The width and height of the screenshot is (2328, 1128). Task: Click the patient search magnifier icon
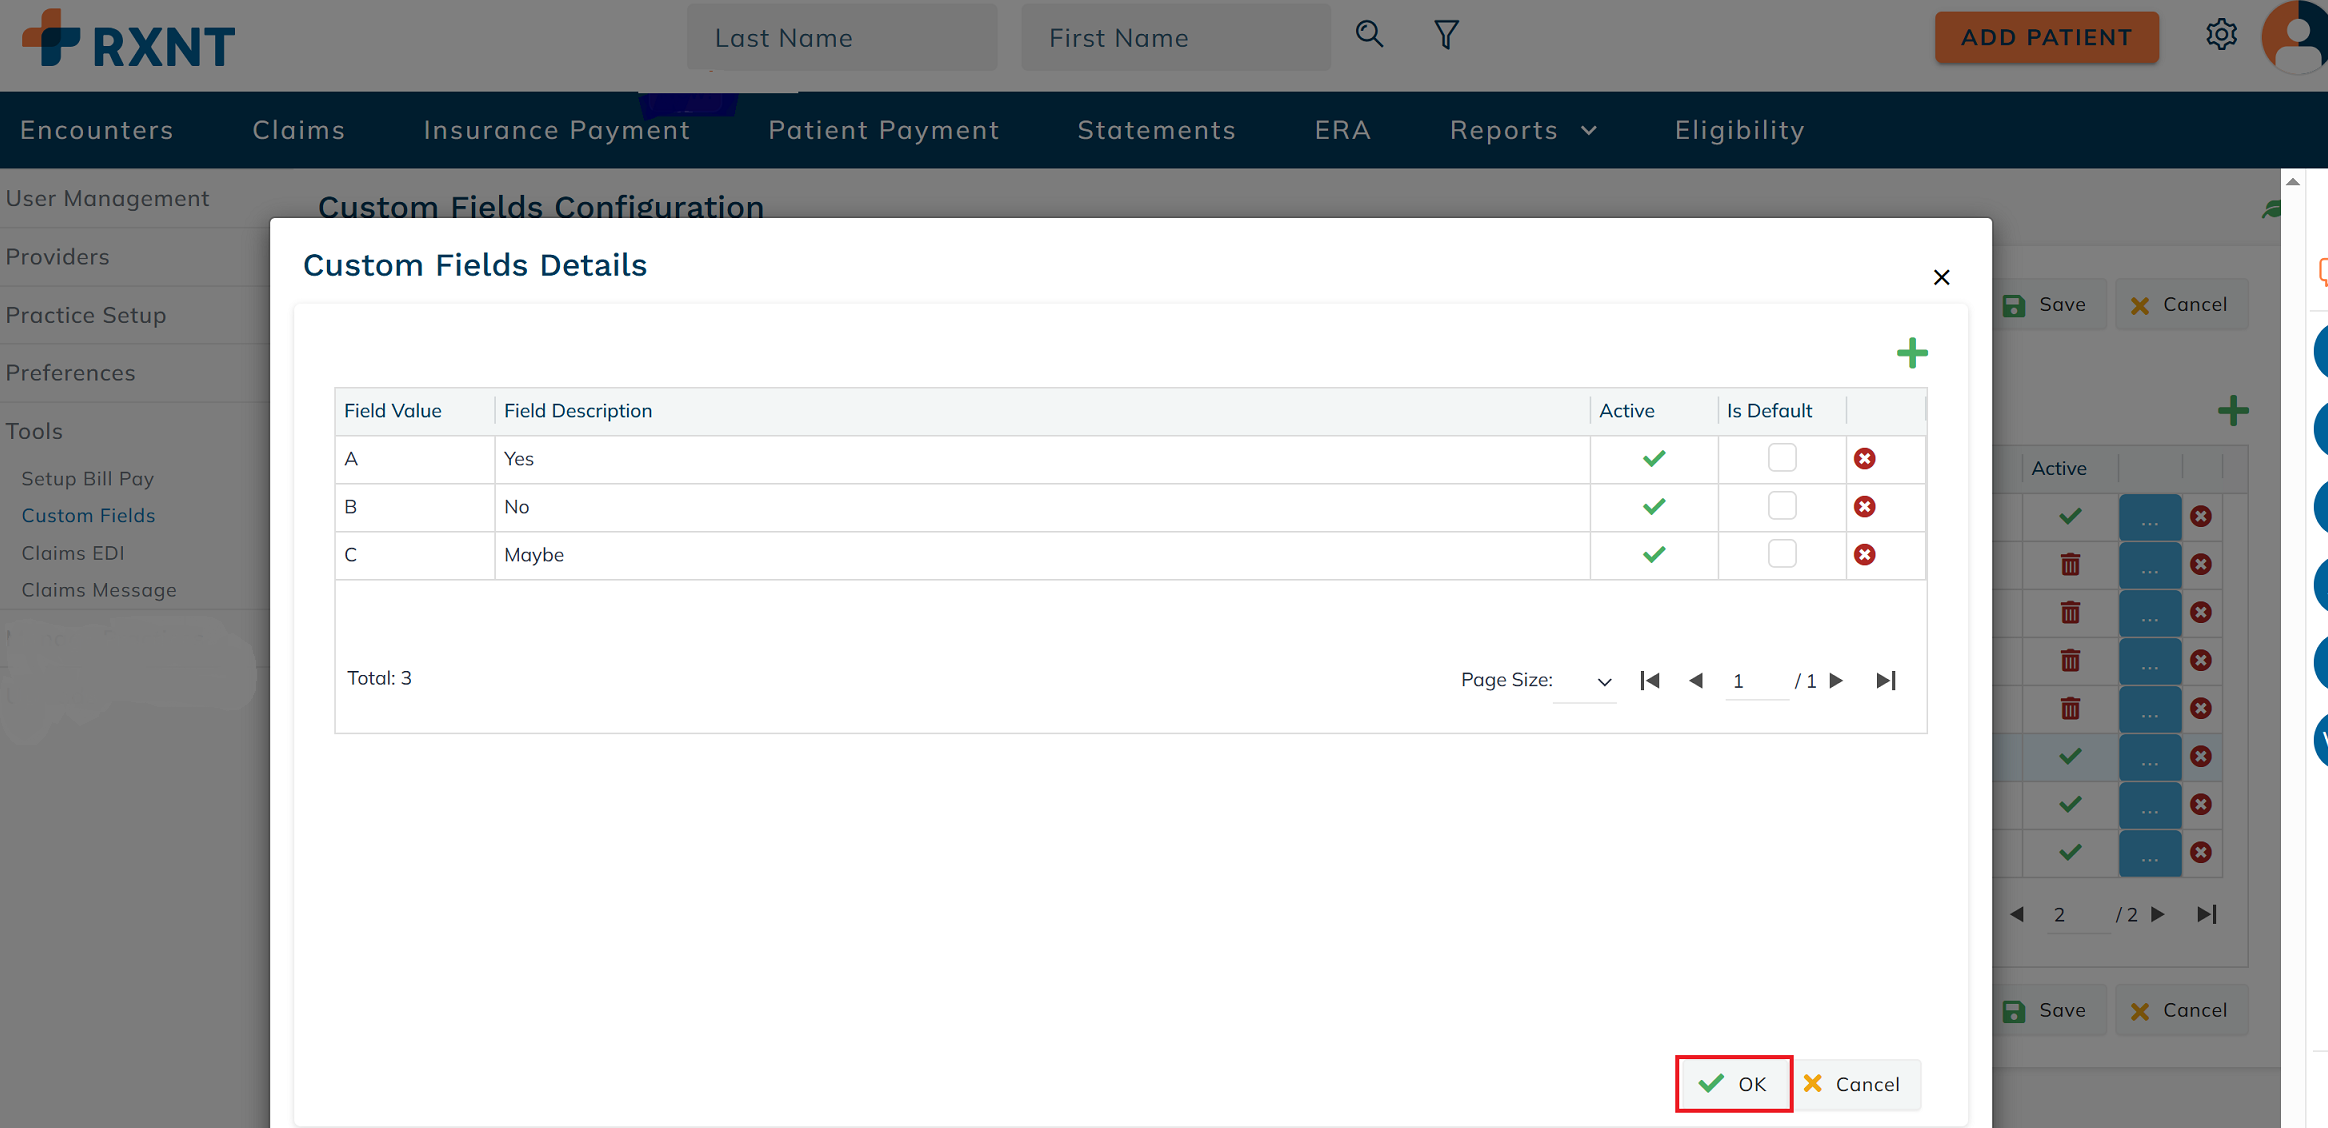click(x=1369, y=35)
